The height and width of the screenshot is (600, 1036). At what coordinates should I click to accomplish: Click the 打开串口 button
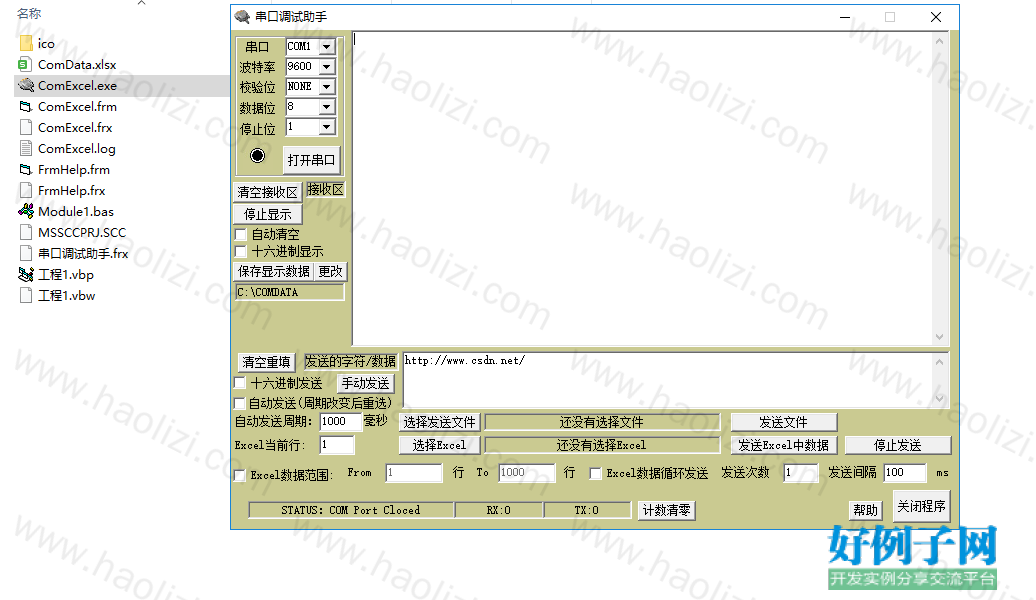tap(311, 160)
